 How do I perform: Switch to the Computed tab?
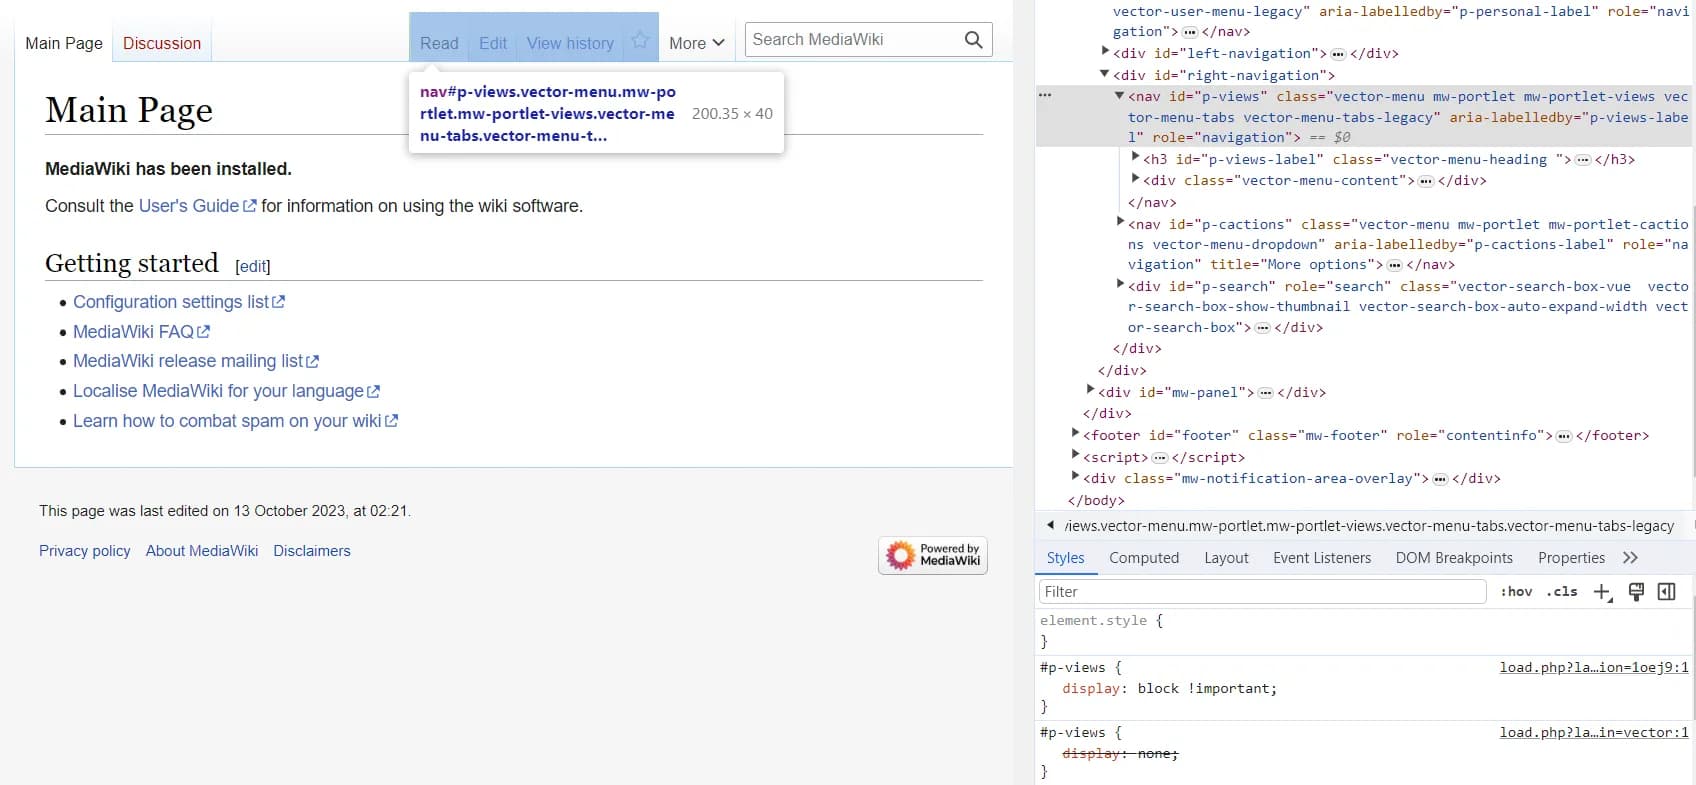click(1144, 558)
